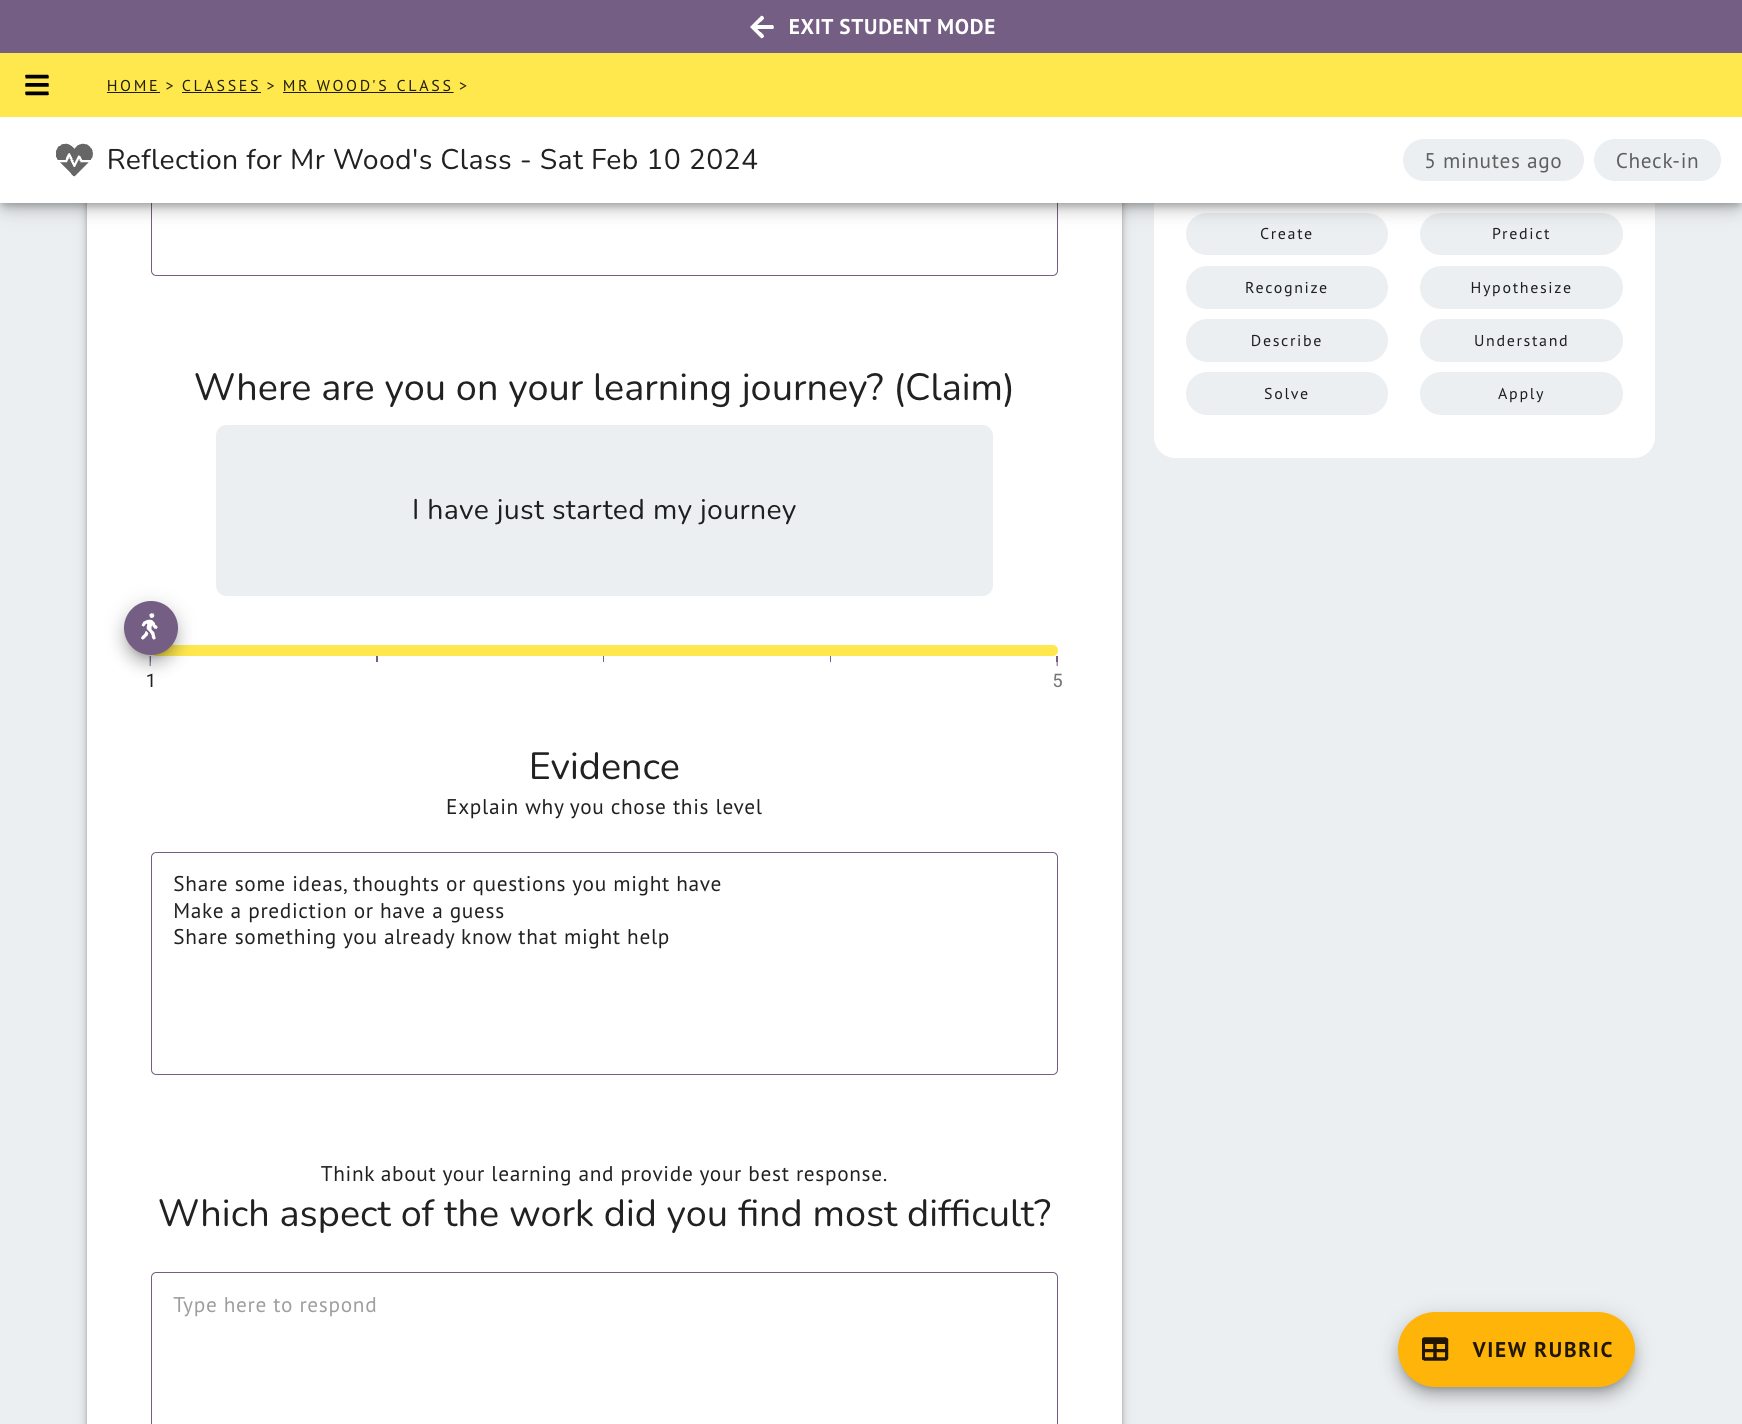This screenshot has width=1742, height=1424.
Task: Click the Solve verb chip
Action: click(1287, 394)
